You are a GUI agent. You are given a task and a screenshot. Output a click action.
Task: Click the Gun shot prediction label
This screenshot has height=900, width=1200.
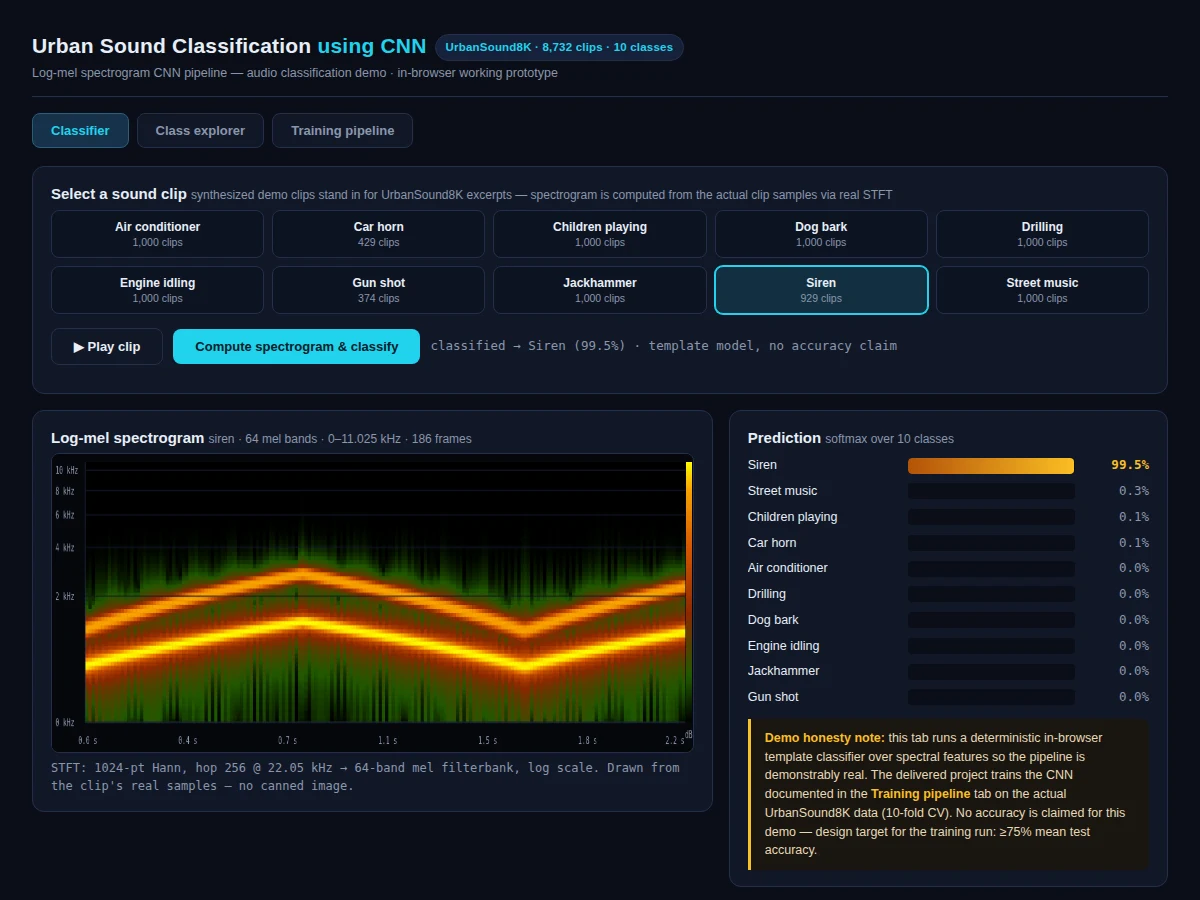773,697
